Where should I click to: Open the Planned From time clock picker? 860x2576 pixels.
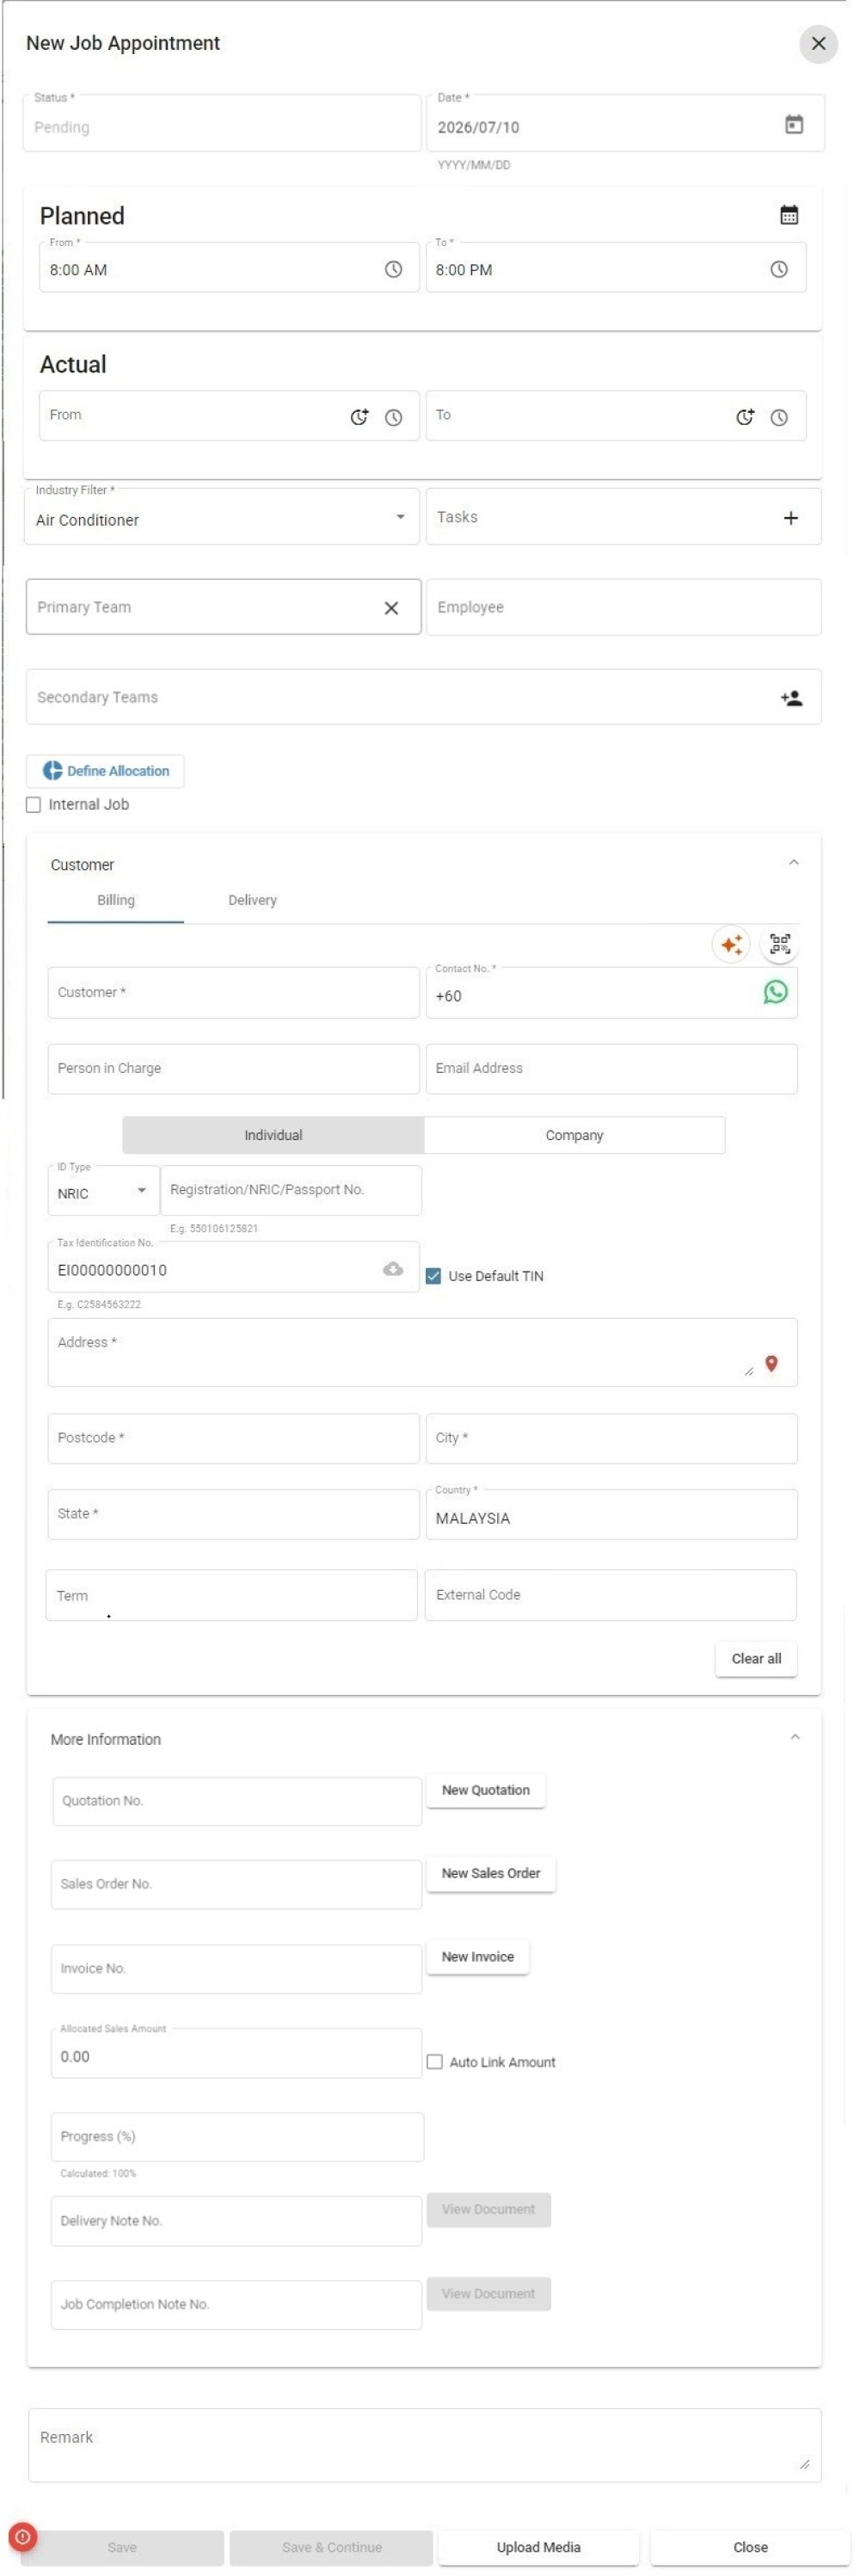point(394,269)
